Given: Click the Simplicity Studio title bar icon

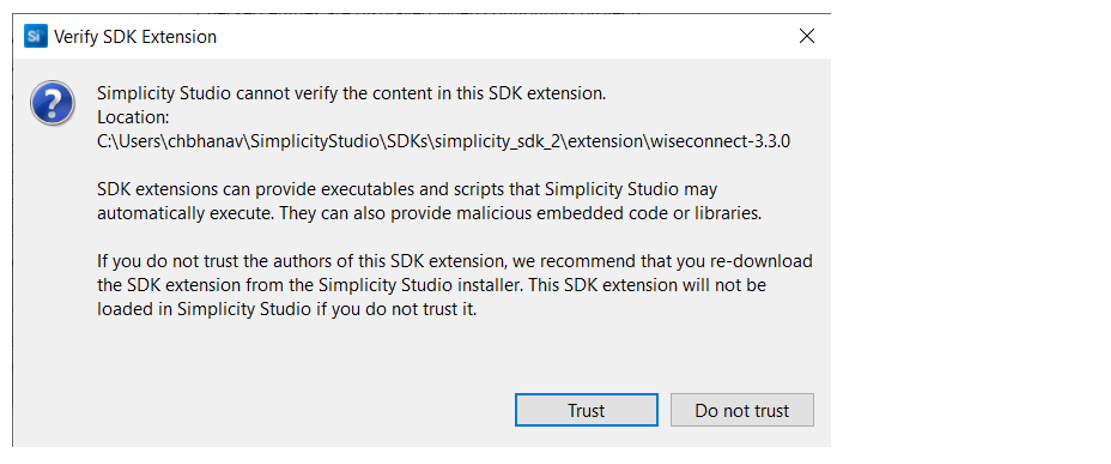Looking at the screenshot, I should point(36,37).
